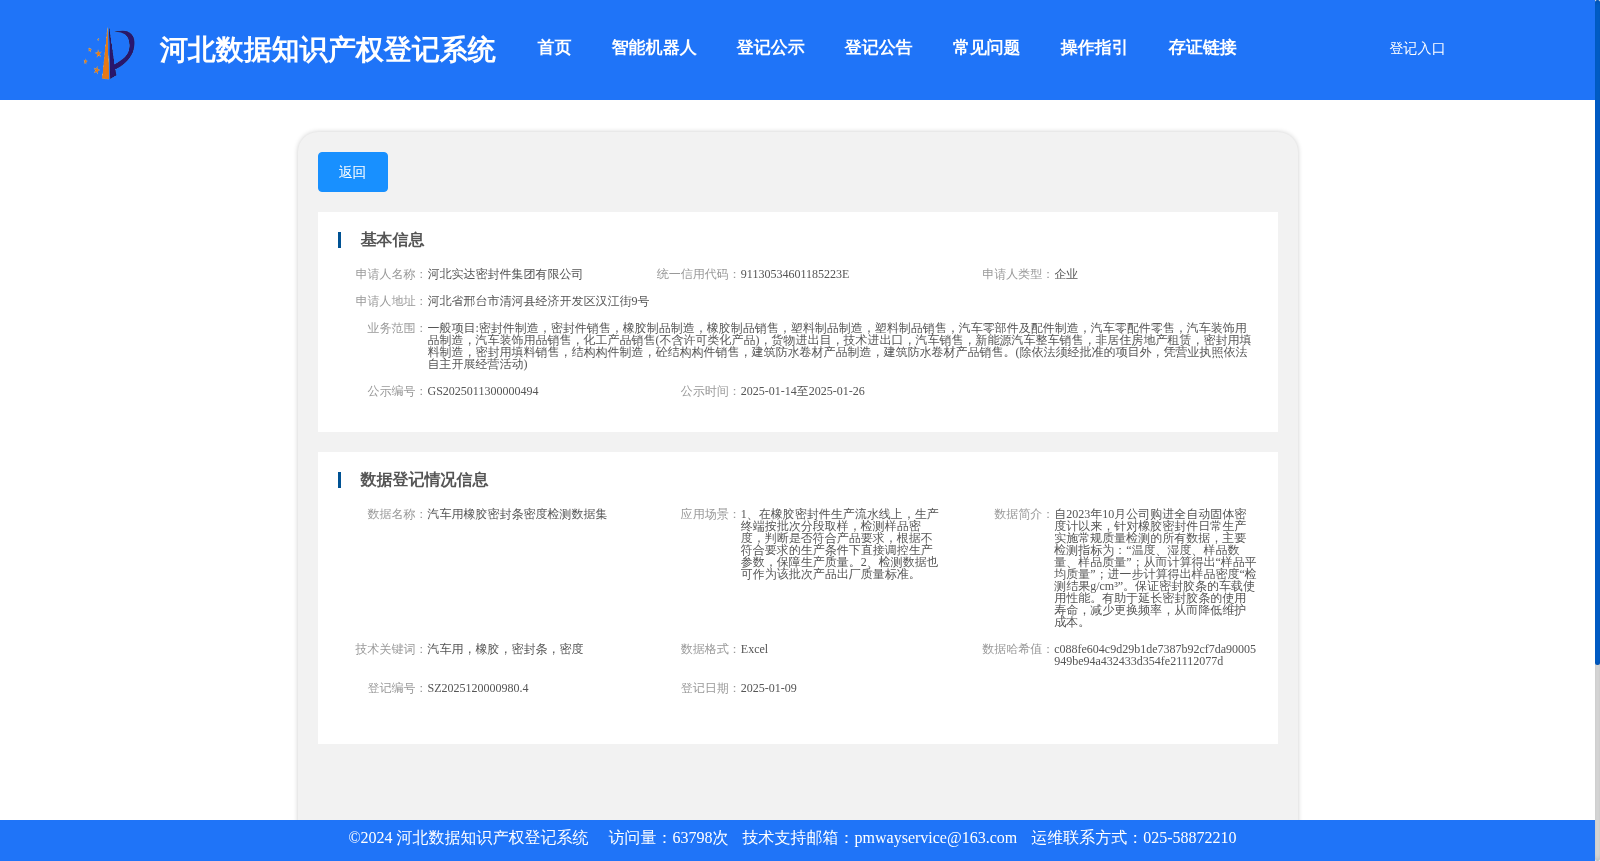The width and height of the screenshot is (1600, 861).
Task: Click the 数据简介 description paragraph
Action: point(1155,568)
